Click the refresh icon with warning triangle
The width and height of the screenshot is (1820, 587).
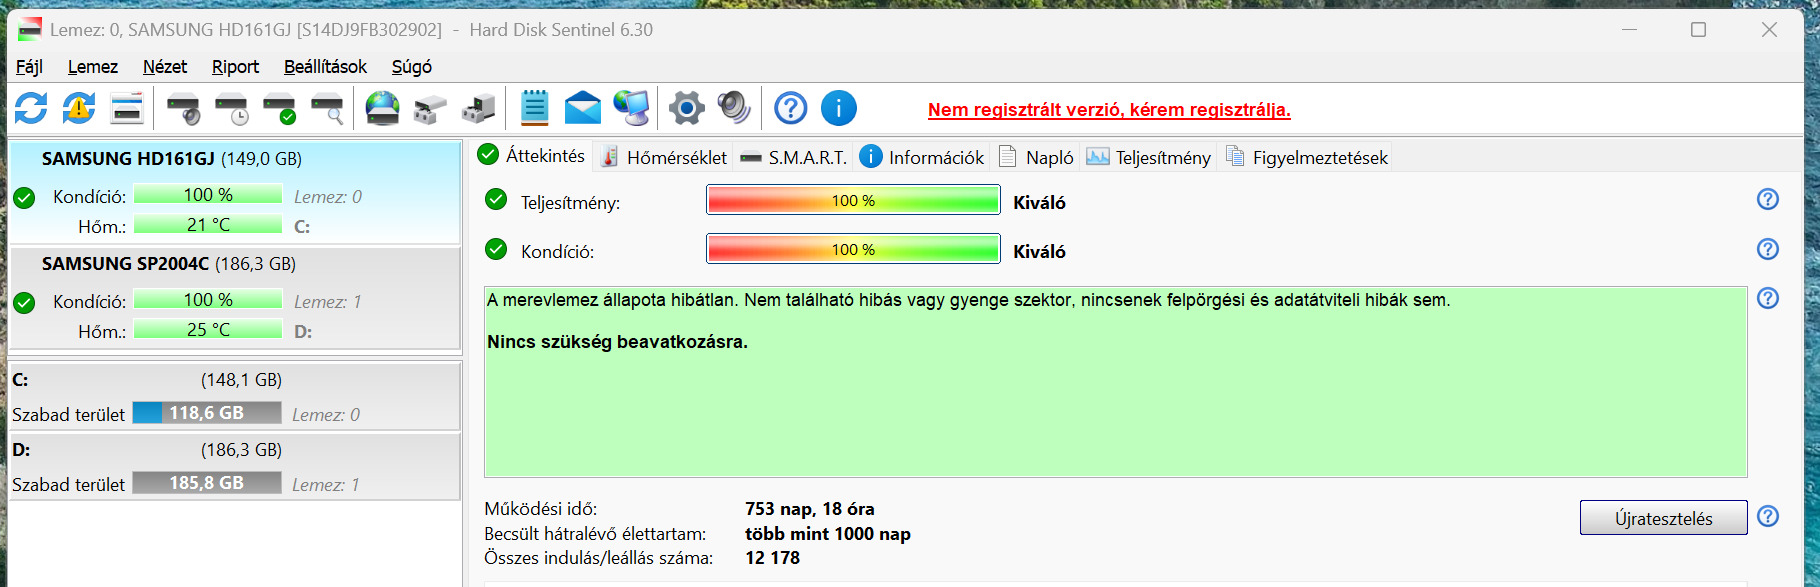[79, 108]
